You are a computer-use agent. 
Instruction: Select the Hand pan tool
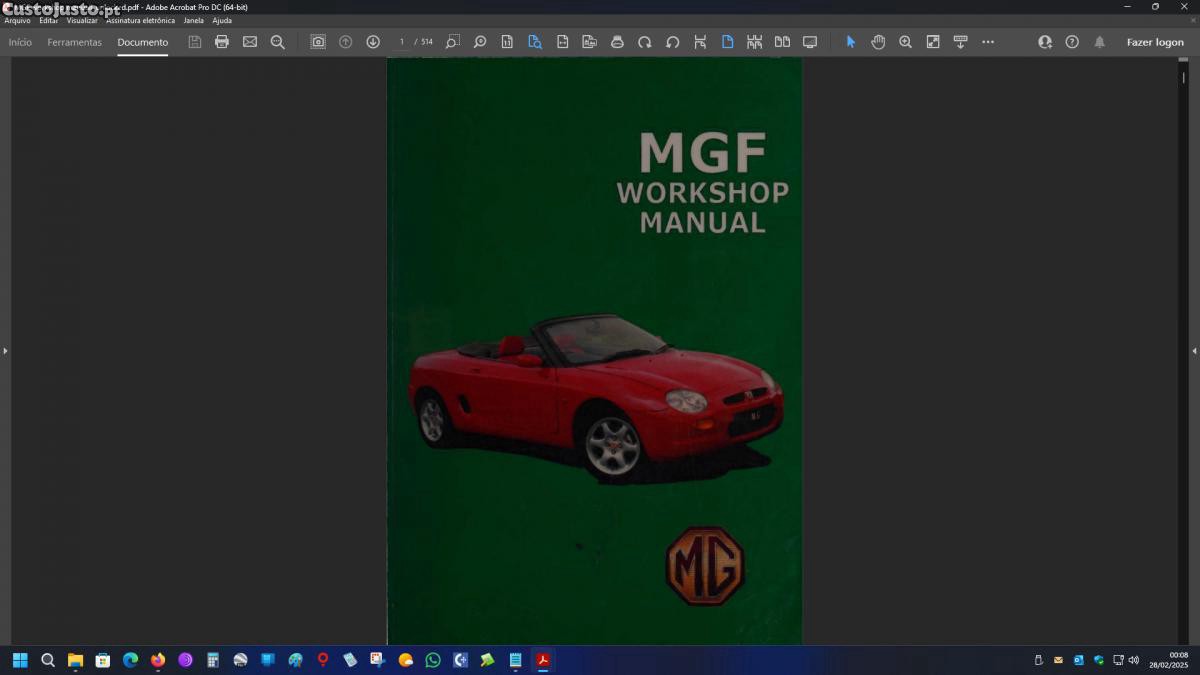[x=878, y=42]
